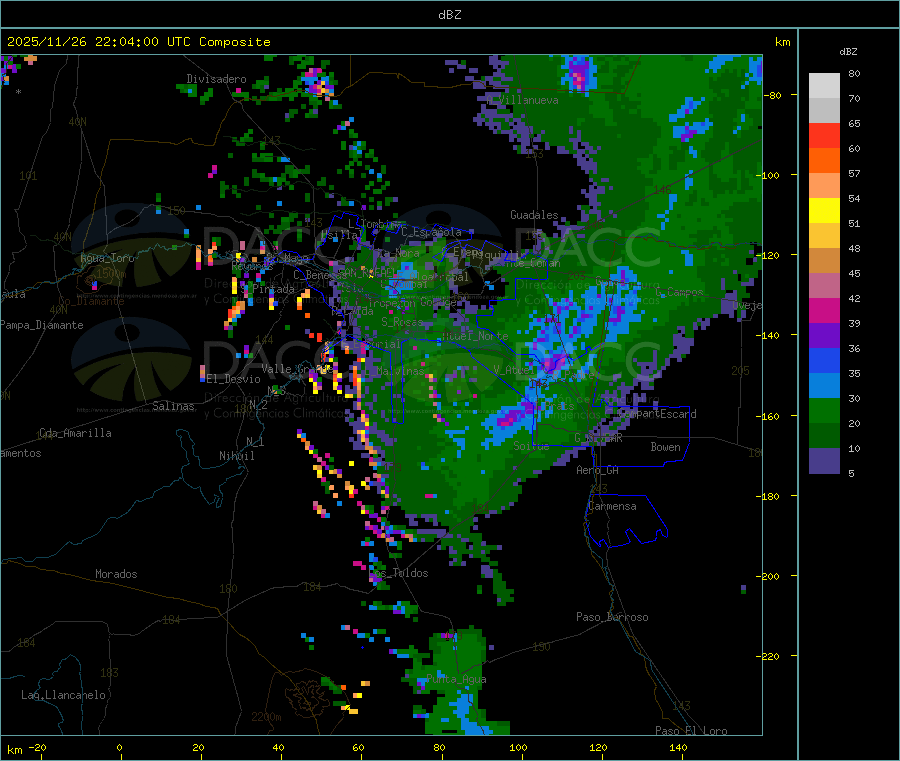Click the timestamp 2025/11/26 22:04:00 UTC Composite
Screen dimensions: 900x761
pos(138,42)
